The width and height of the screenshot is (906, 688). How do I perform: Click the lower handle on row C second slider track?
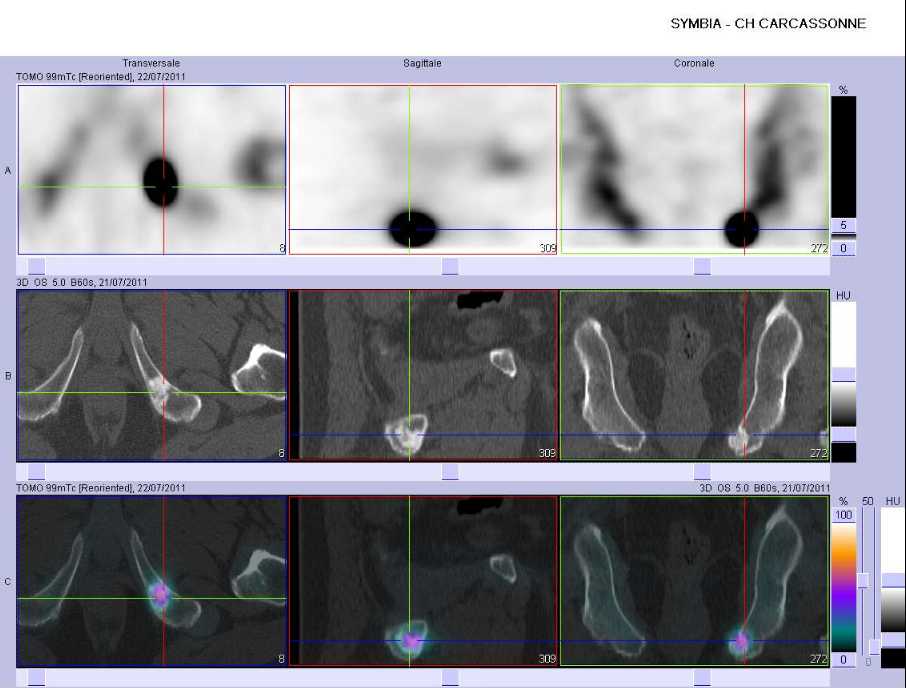click(874, 646)
